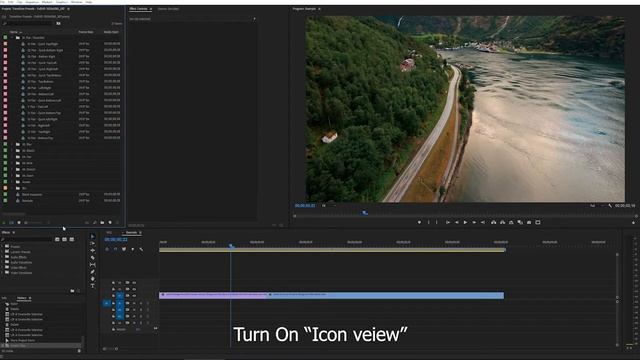Click the Effects panel search field
This screenshot has height=360, width=640.
pyautogui.click(x=28, y=239)
